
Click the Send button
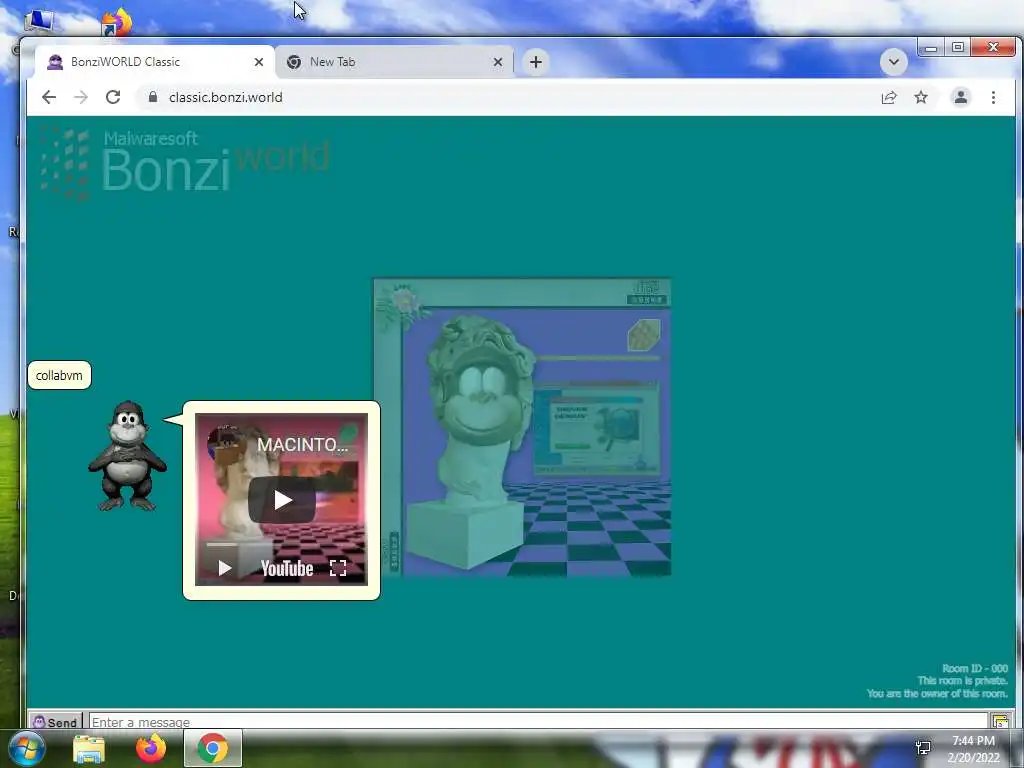pyautogui.click(x=56, y=722)
